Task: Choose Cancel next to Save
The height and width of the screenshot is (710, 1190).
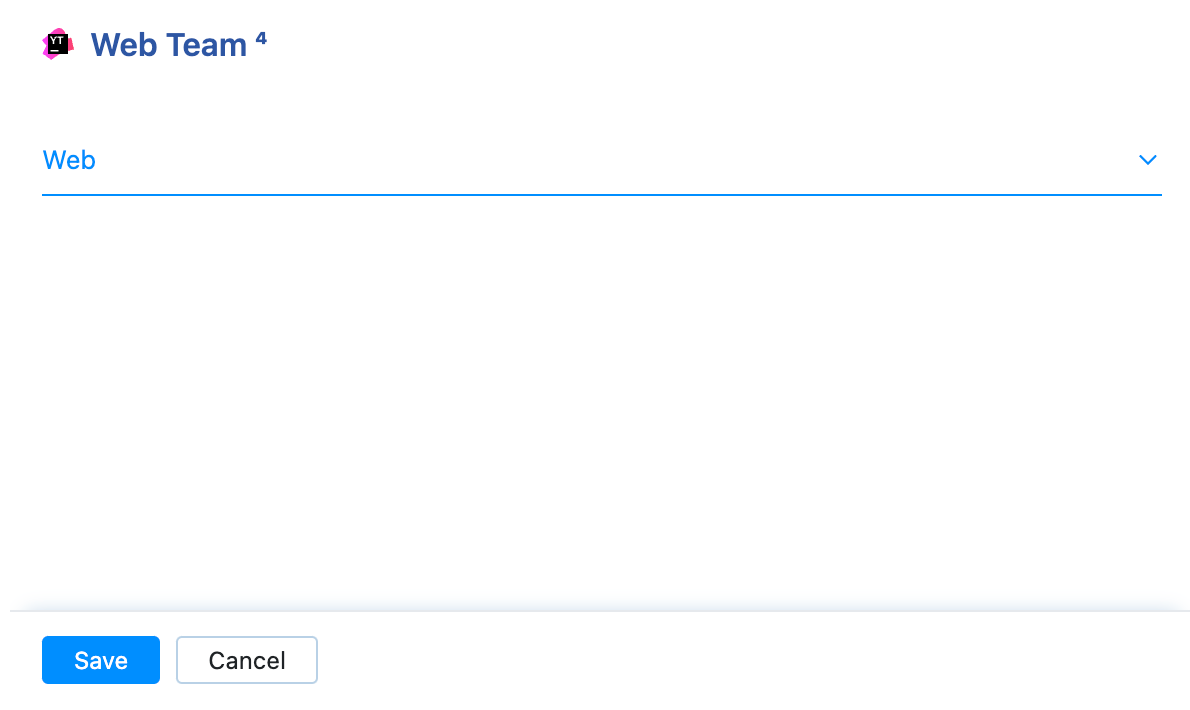Action: point(247,660)
